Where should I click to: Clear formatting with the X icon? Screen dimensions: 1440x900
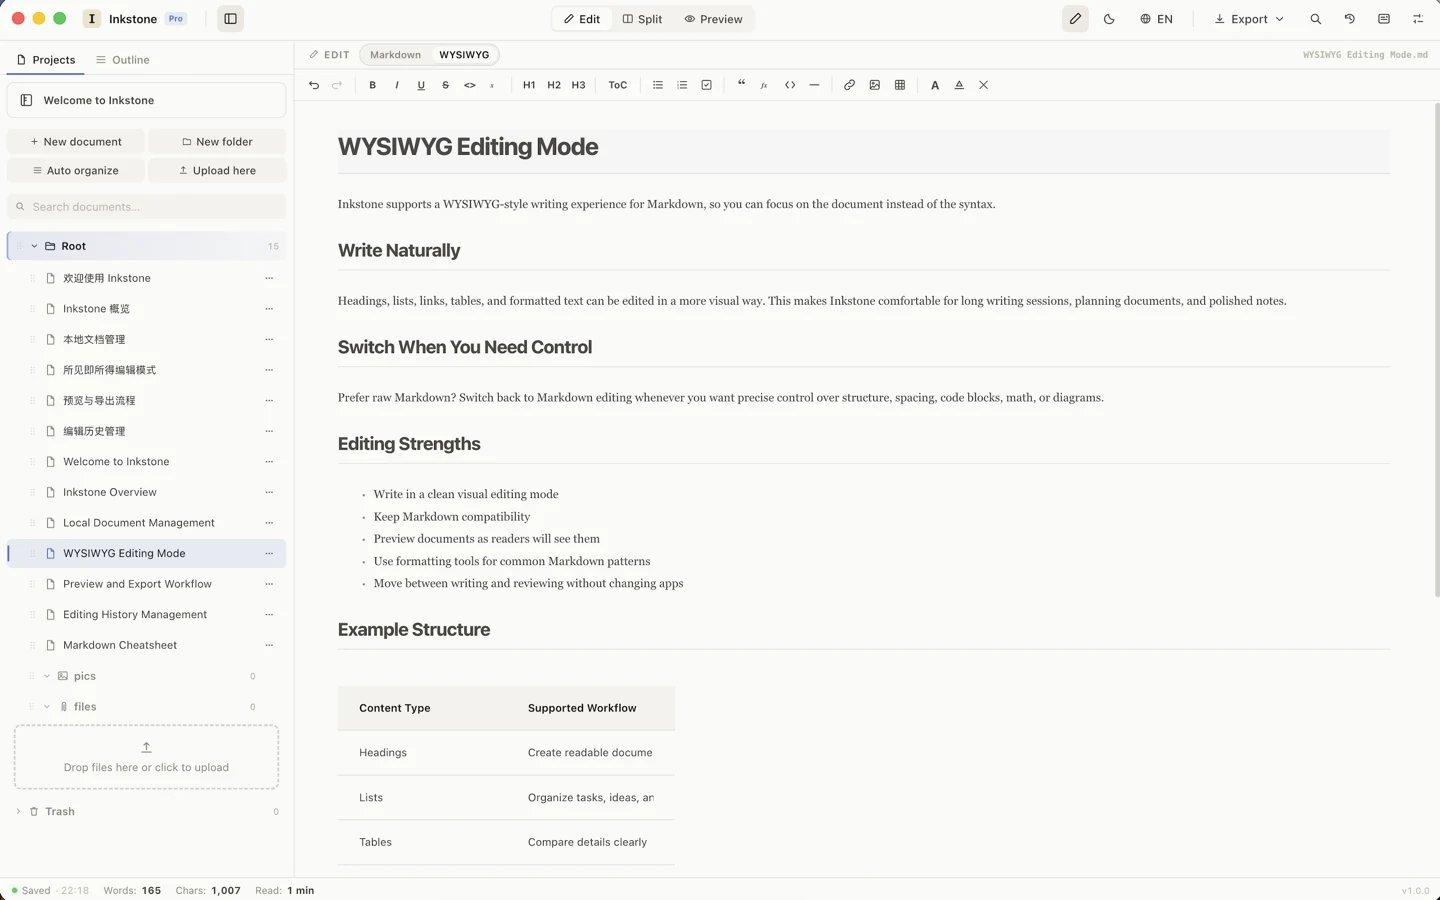pos(984,85)
